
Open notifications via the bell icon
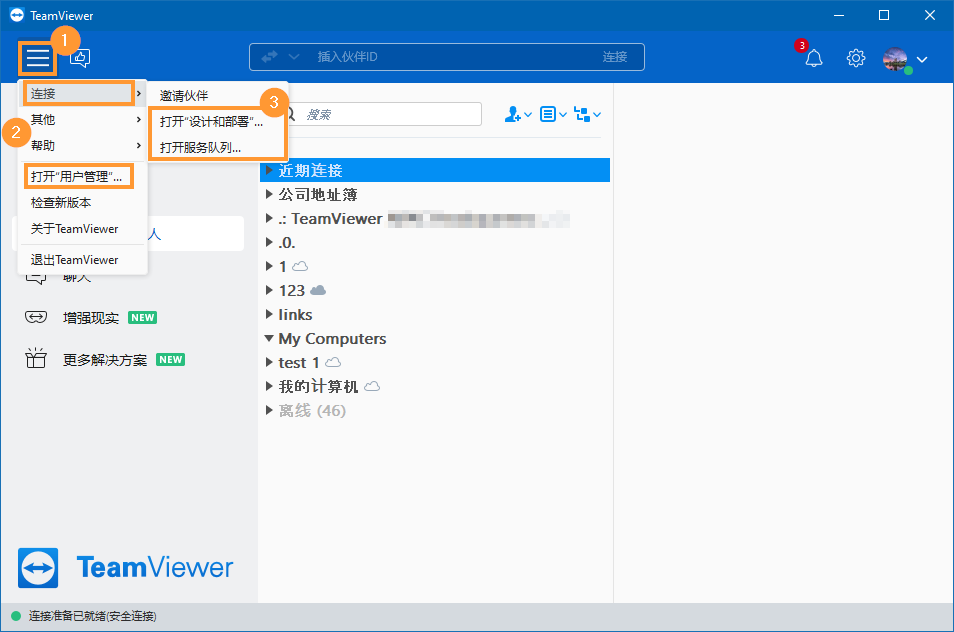coord(813,58)
